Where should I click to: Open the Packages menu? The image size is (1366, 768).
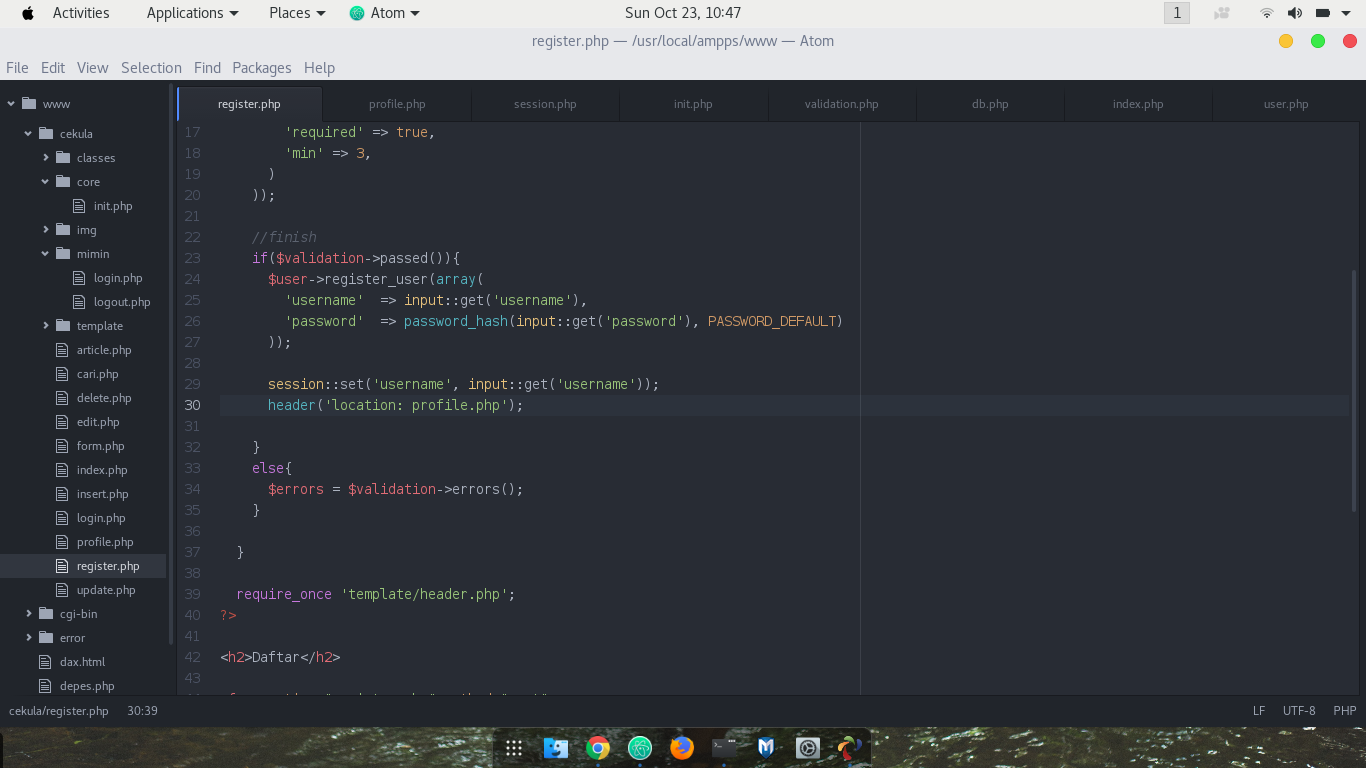(x=262, y=68)
